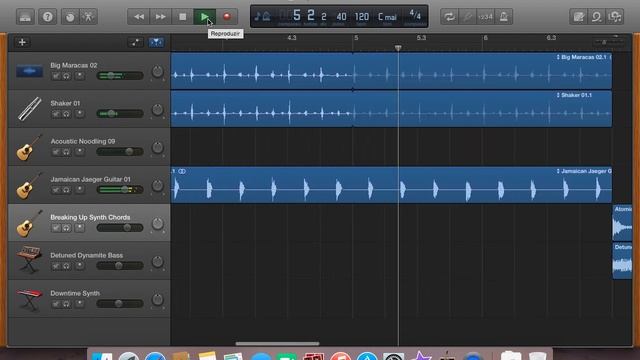Click the playhead marker in the ruler
This screenshot has width=640, height=360.
[398, 48]
